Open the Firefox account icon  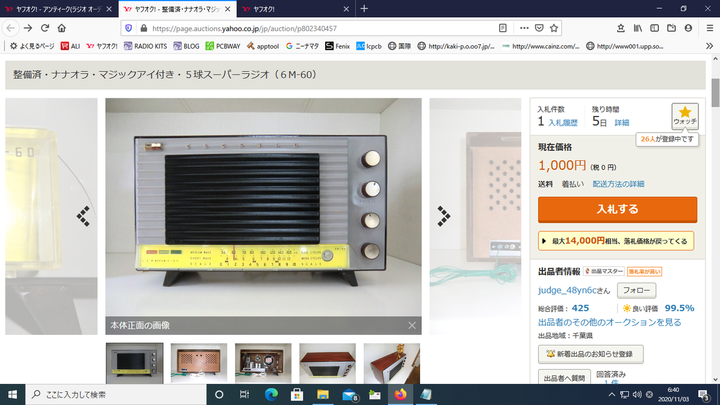point(688,28)
